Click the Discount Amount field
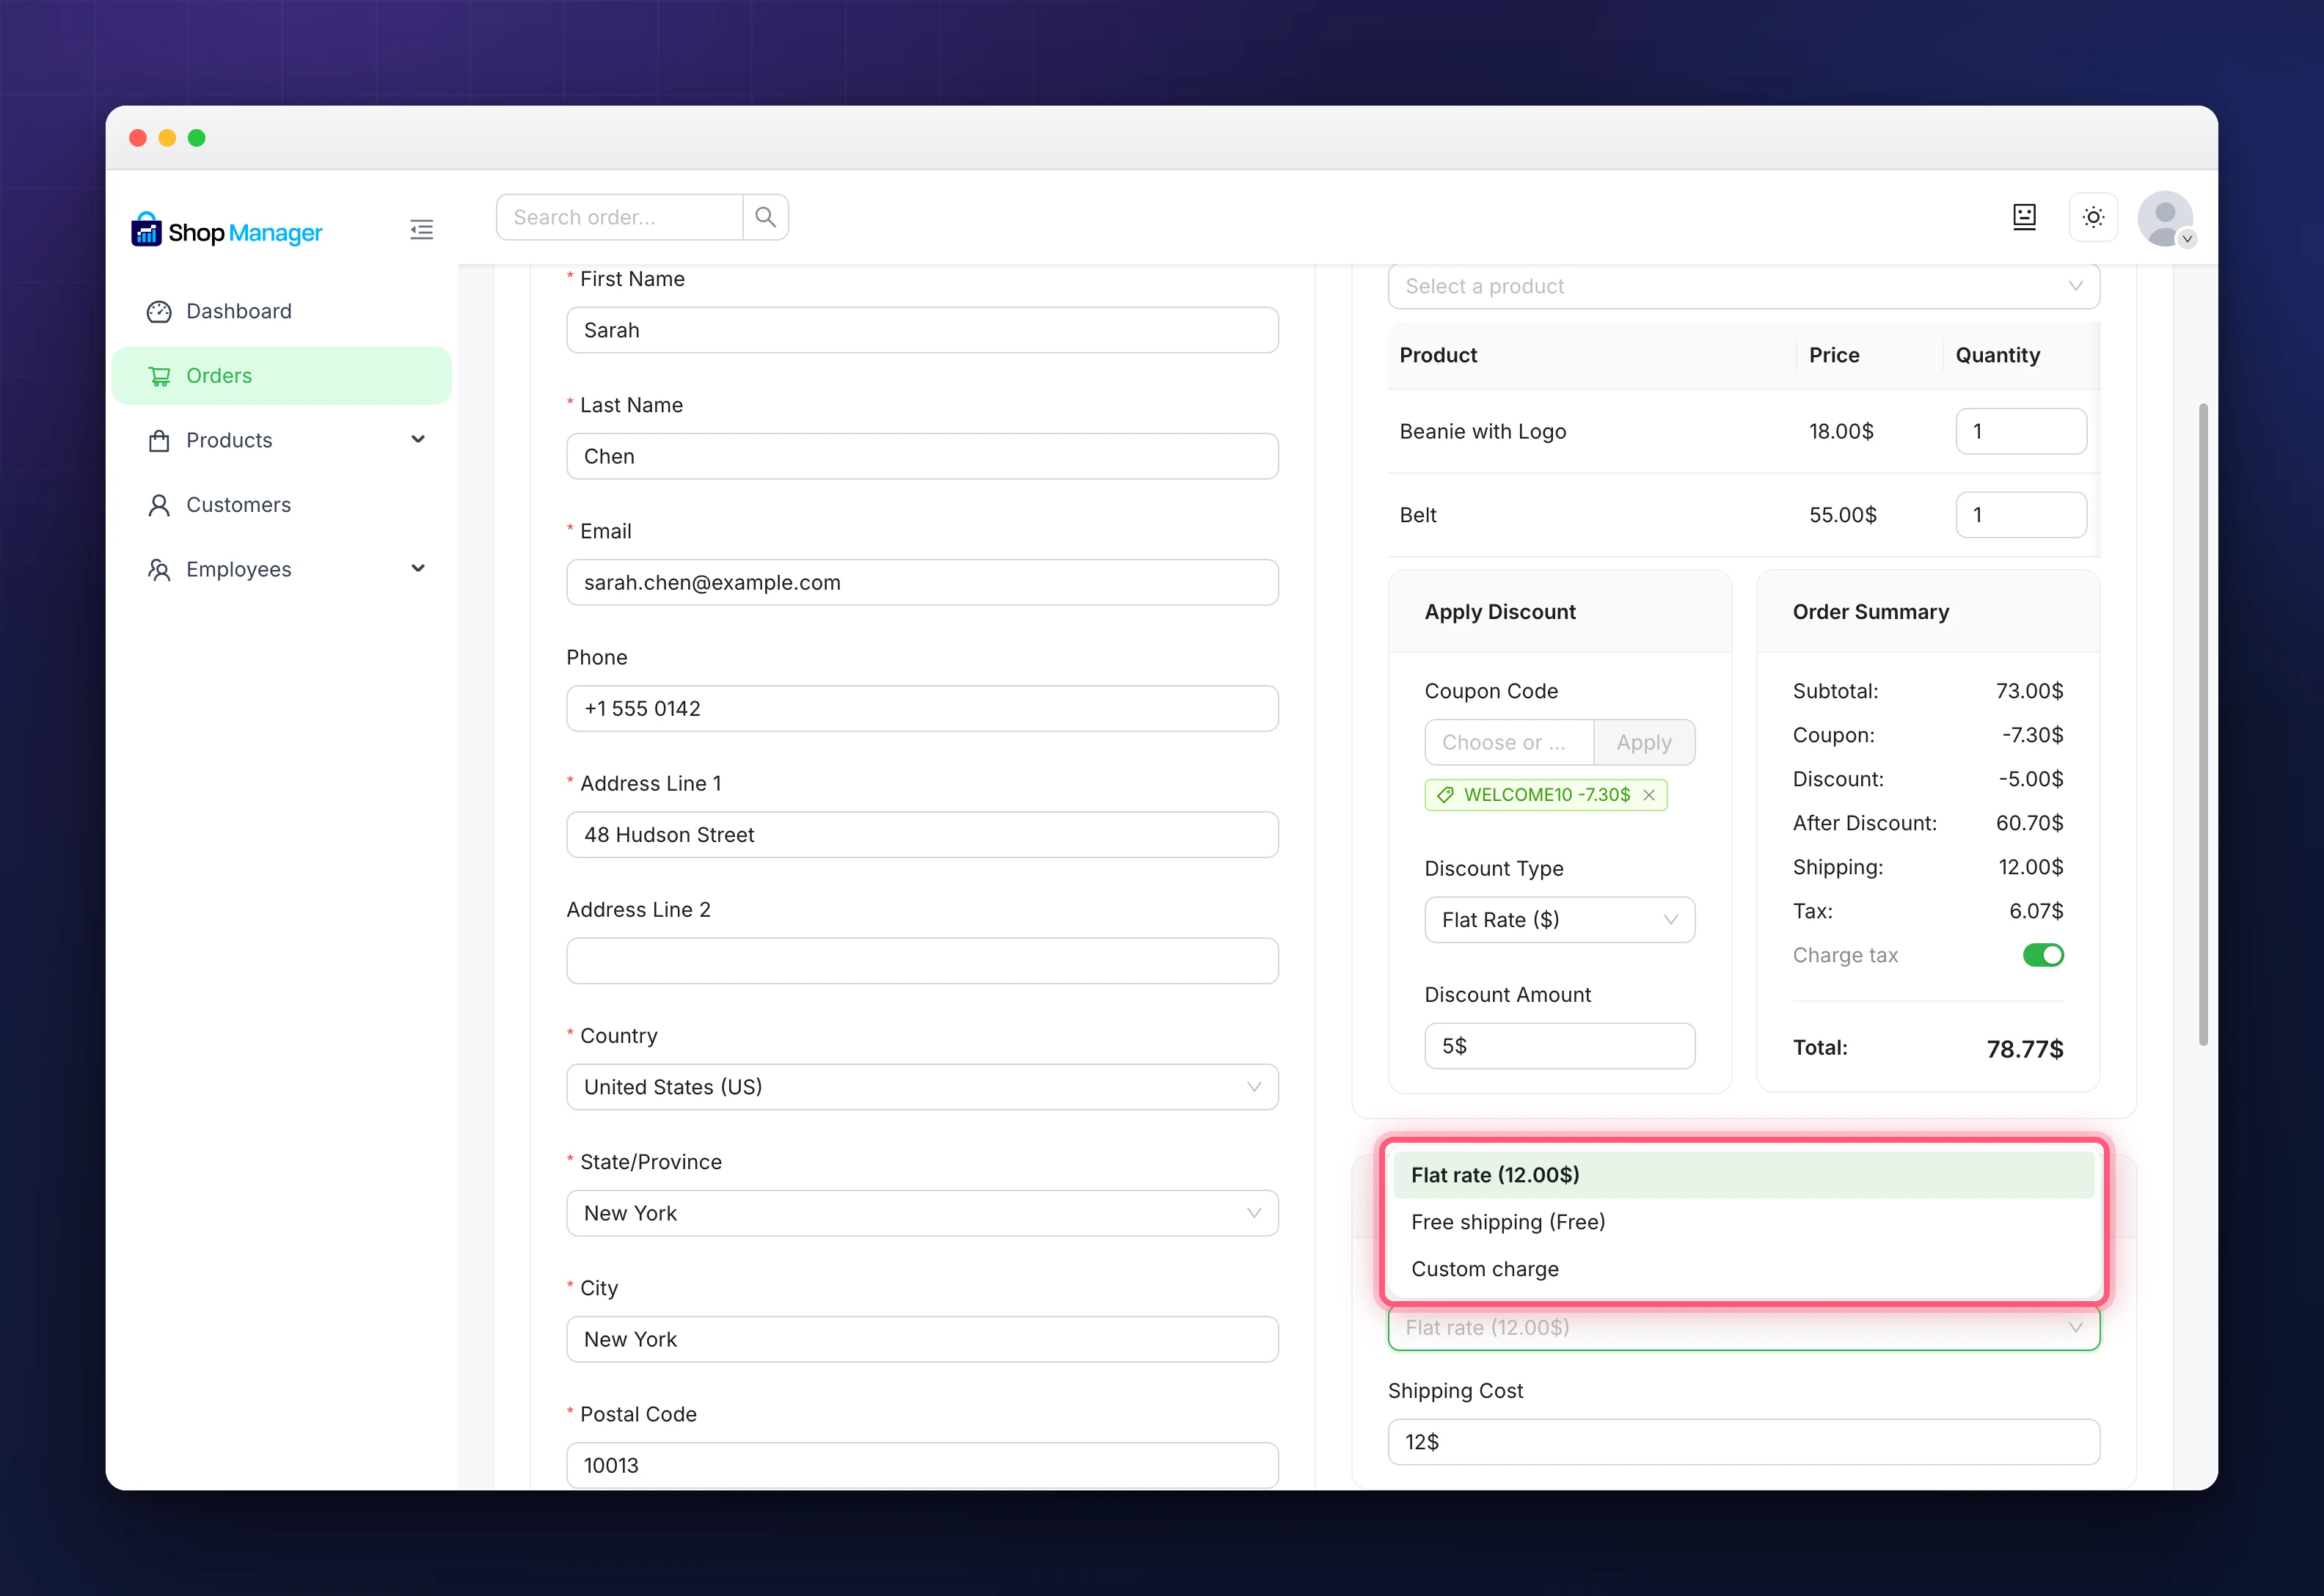This screenshot has width=2324, height=1596. 1559,1046
